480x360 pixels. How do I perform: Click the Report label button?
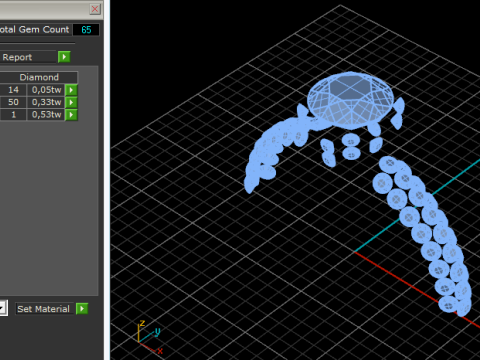(28, 57)
